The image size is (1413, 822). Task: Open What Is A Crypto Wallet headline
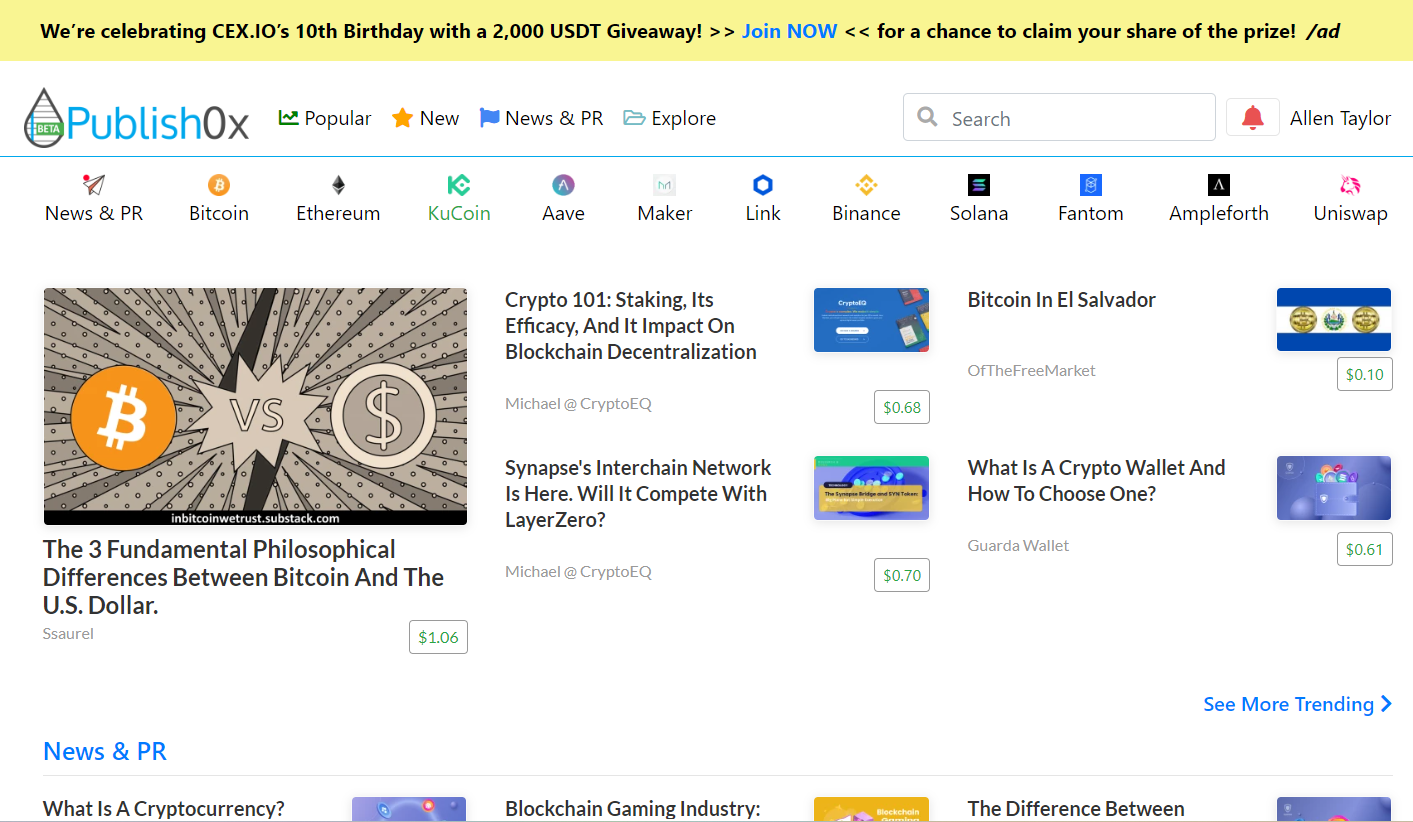pyautogui.click(x=1096, y=481)
